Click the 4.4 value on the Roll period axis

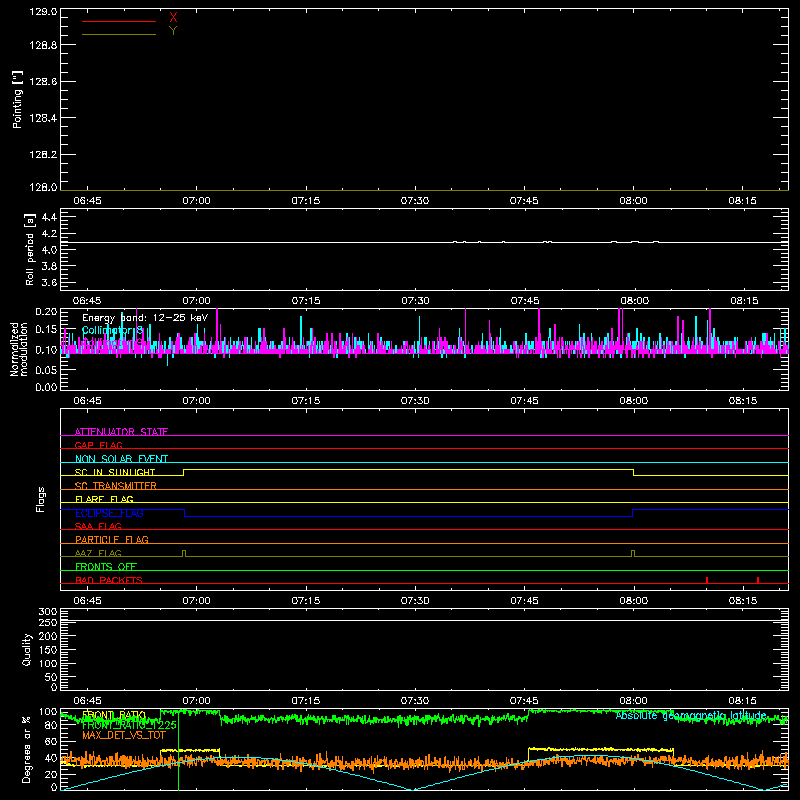coord(49,217)
